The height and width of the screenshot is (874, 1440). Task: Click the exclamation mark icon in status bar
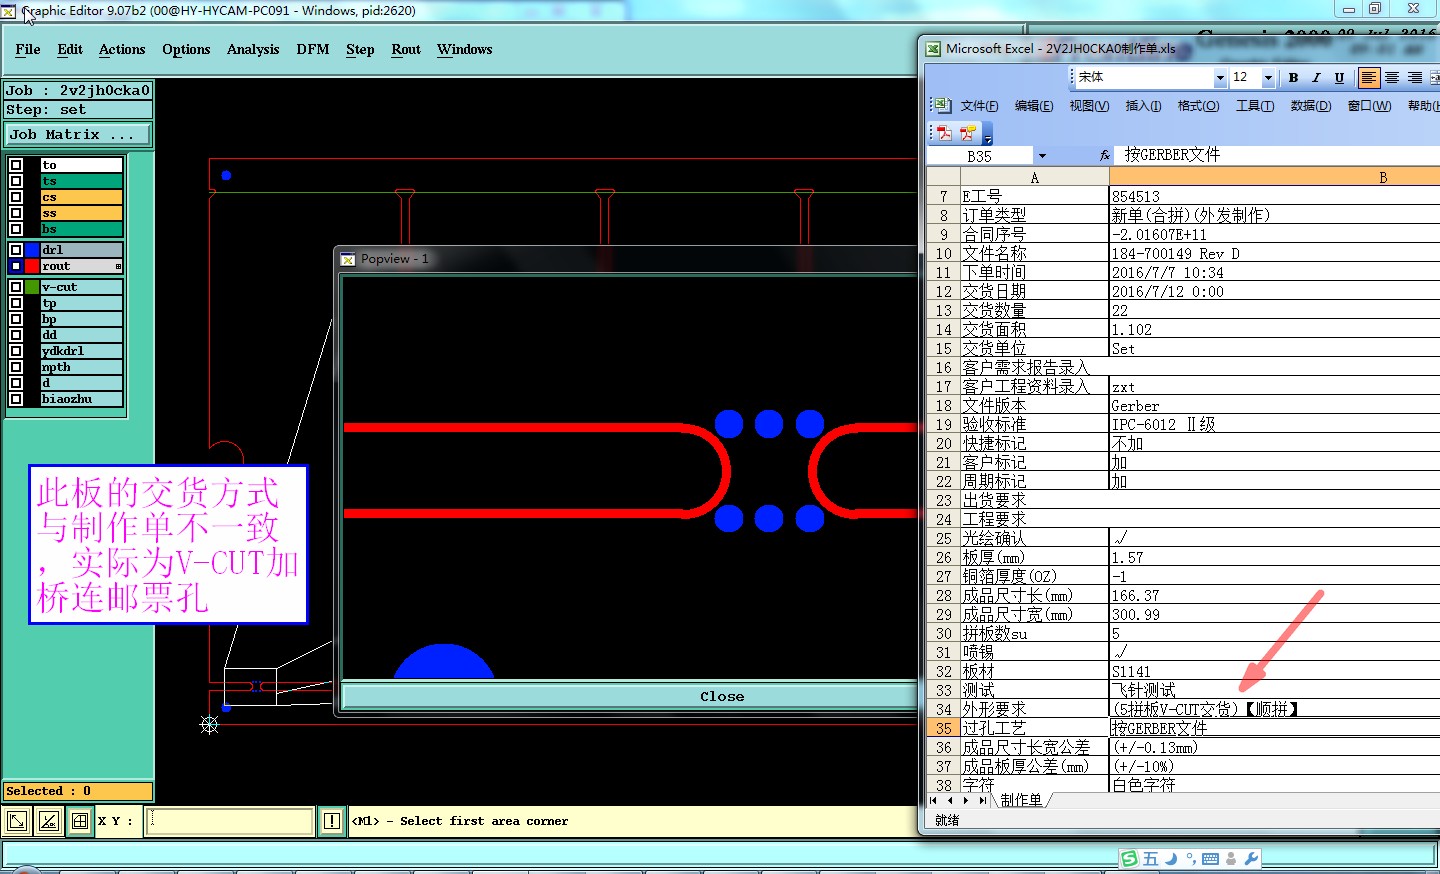[332, 822]
